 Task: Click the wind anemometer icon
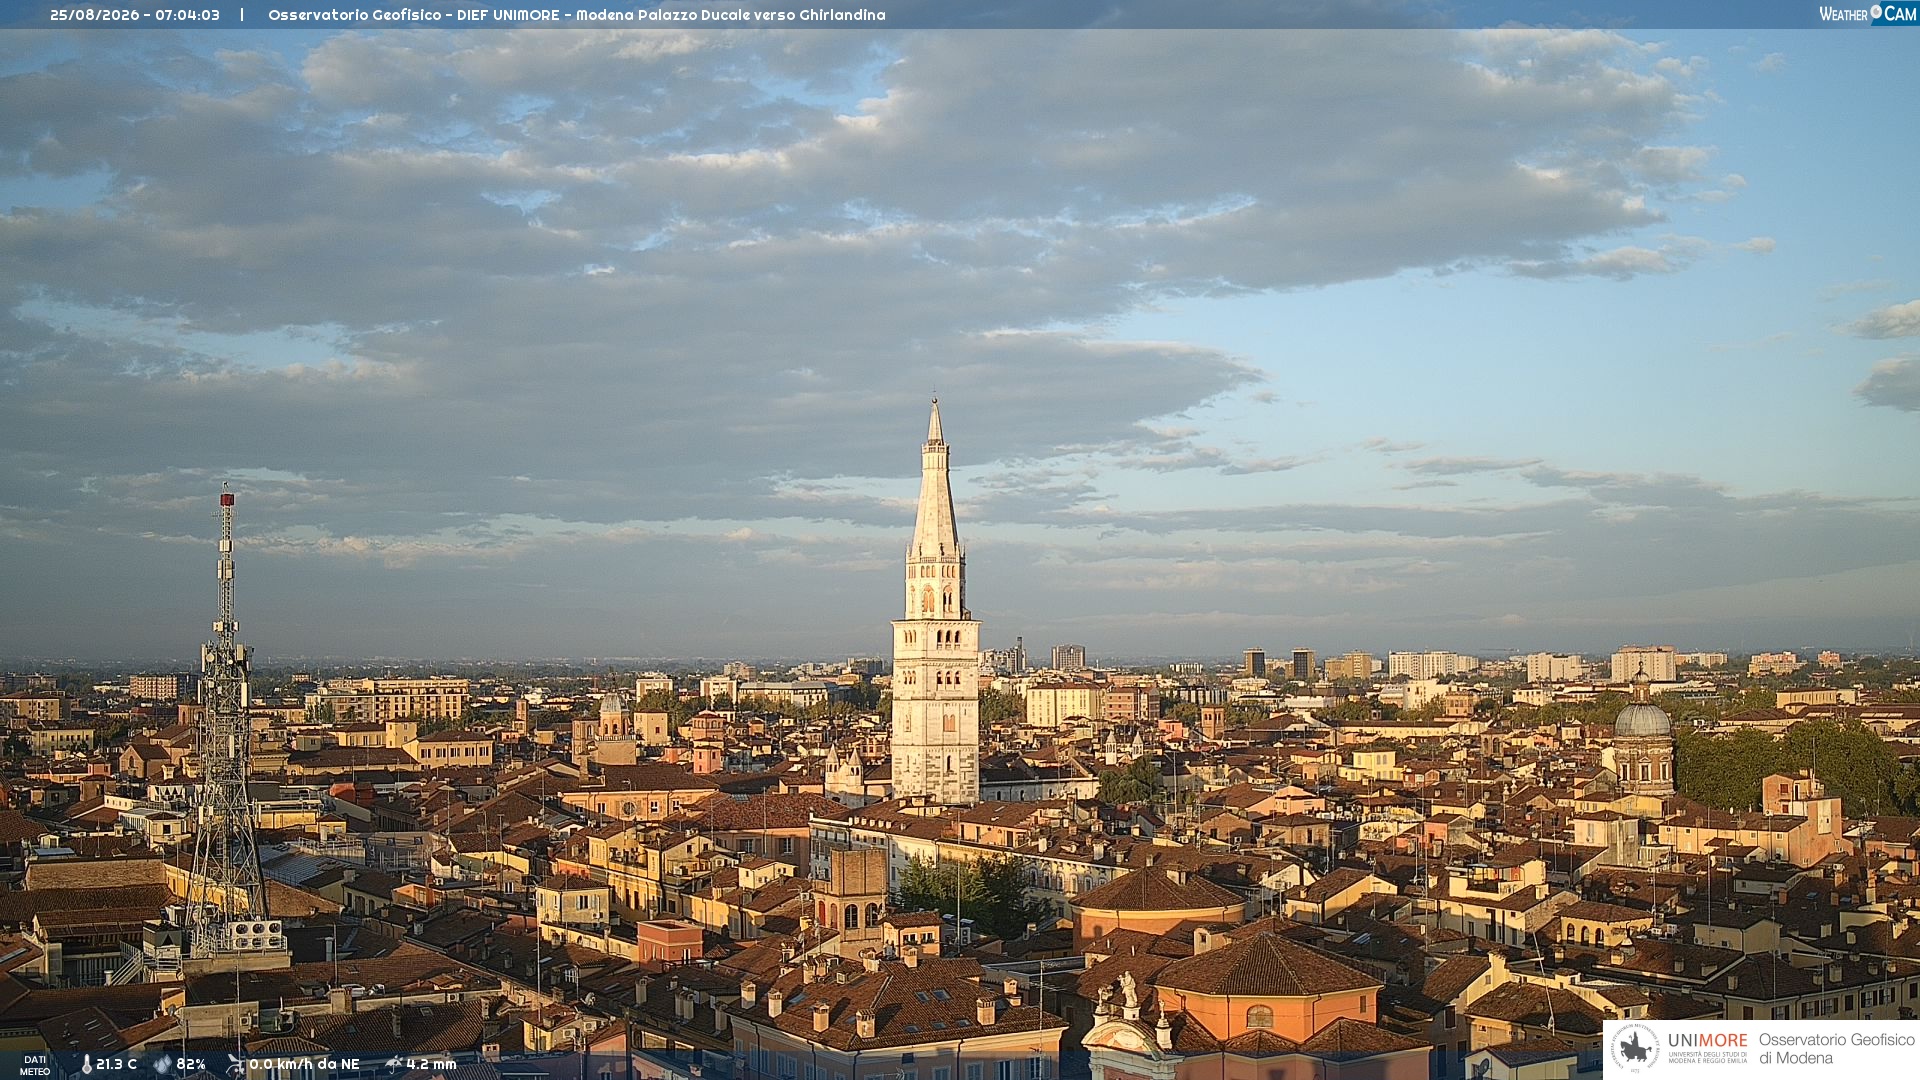click(235, 1064)
